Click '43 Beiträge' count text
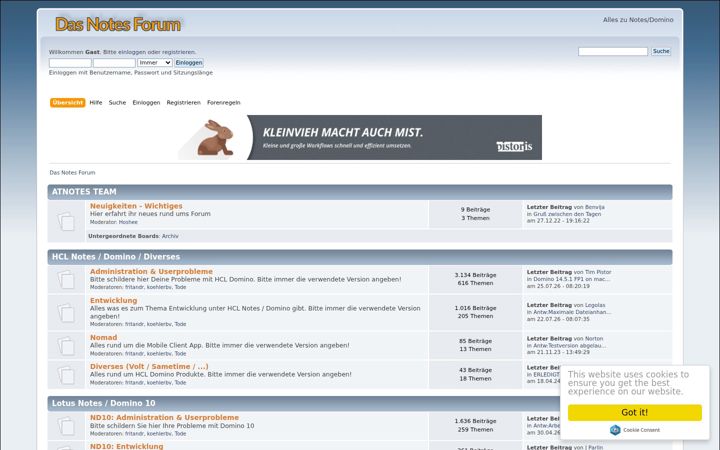 pos(475,370)
